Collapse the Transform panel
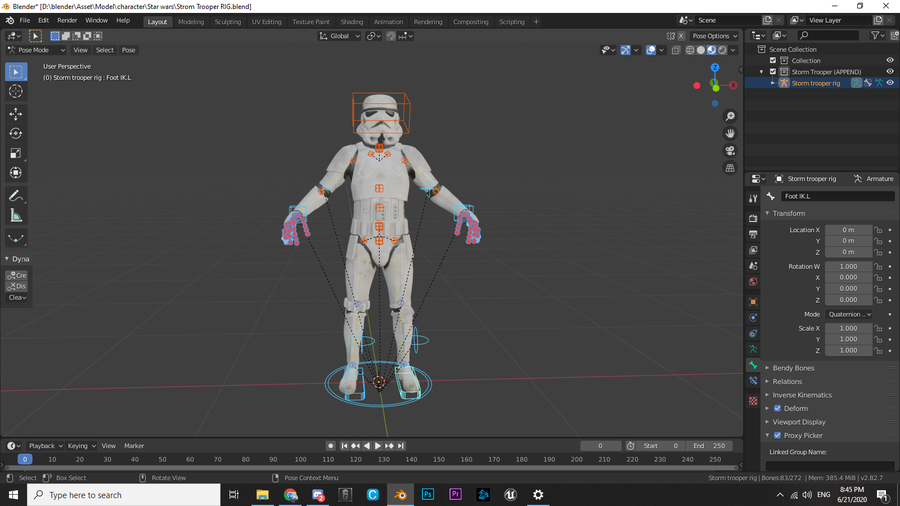This screenshot has width=900, height=506. [x=789, y=213]
